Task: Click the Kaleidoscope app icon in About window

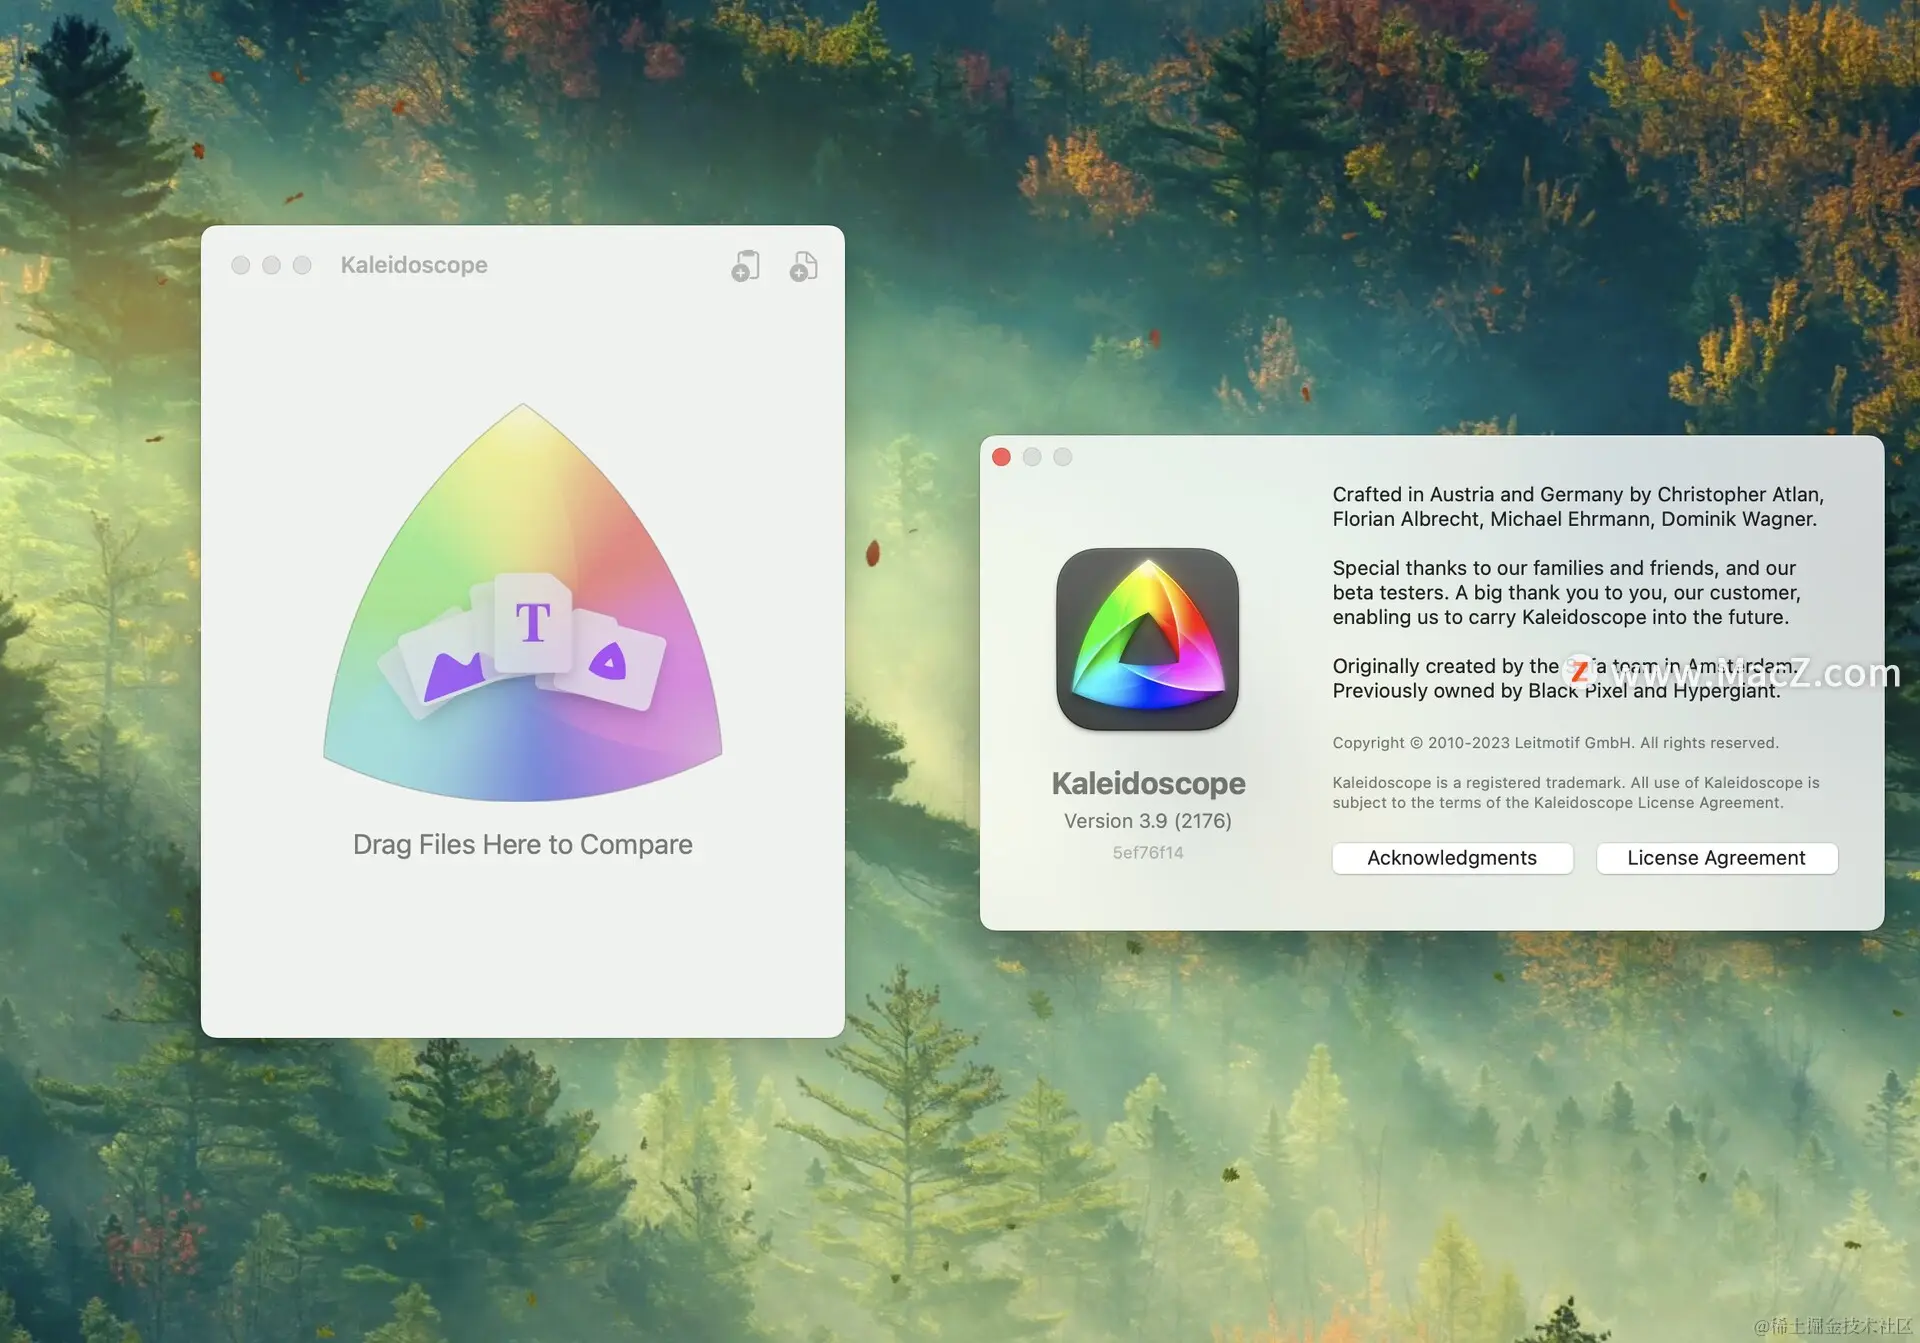Action: tap(1147, 639)
